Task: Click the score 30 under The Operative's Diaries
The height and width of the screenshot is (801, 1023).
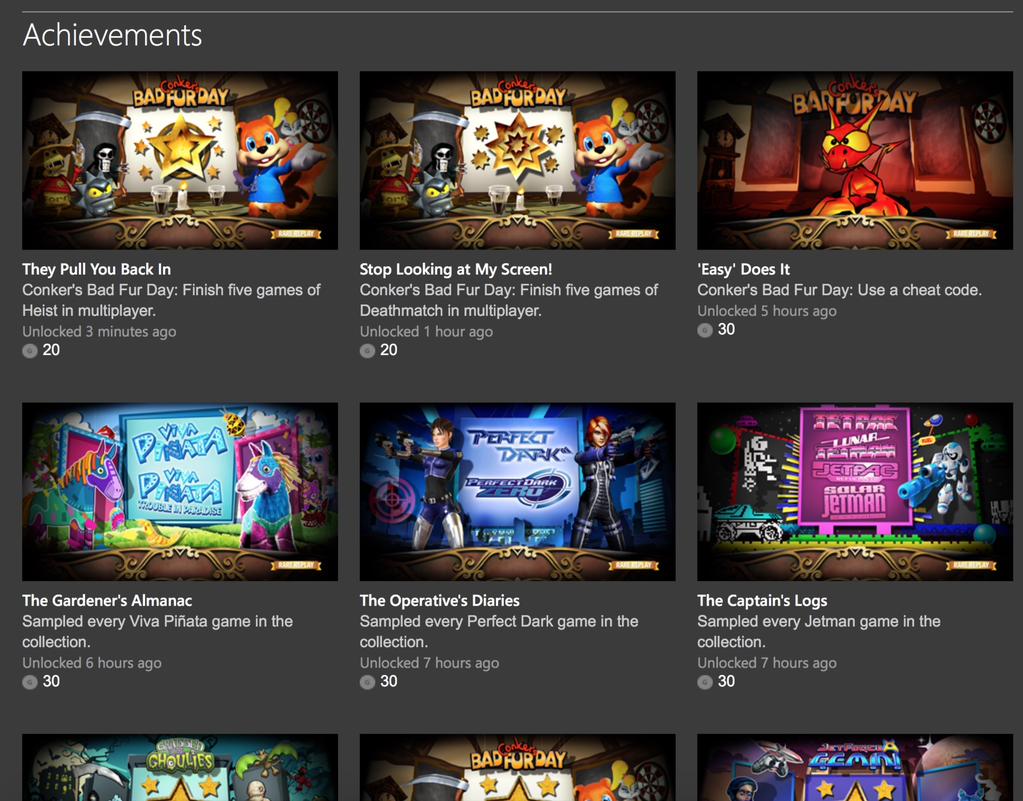Action: click(x=389, y=682)
